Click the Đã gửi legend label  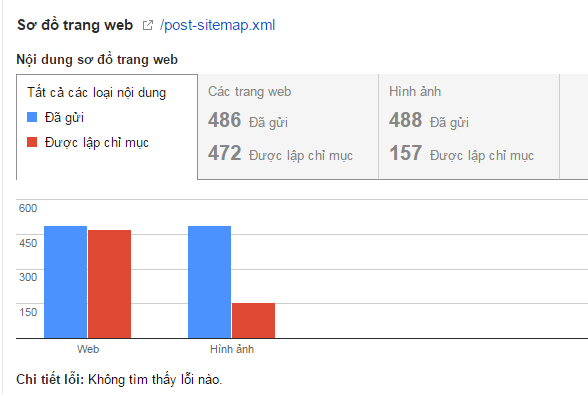pyautogui.click(x=64, y=117)
